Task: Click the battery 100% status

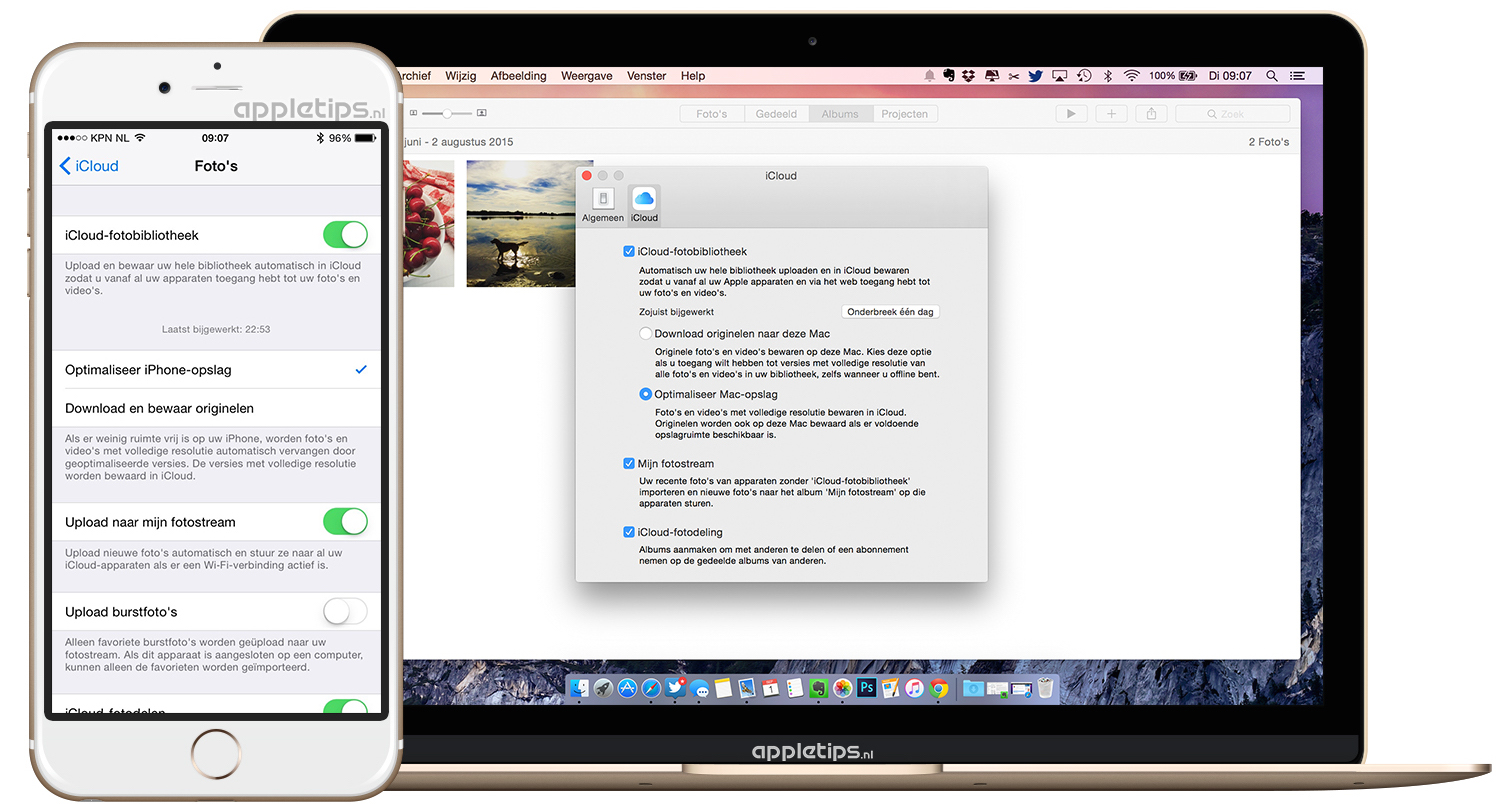Action: 1172,76
